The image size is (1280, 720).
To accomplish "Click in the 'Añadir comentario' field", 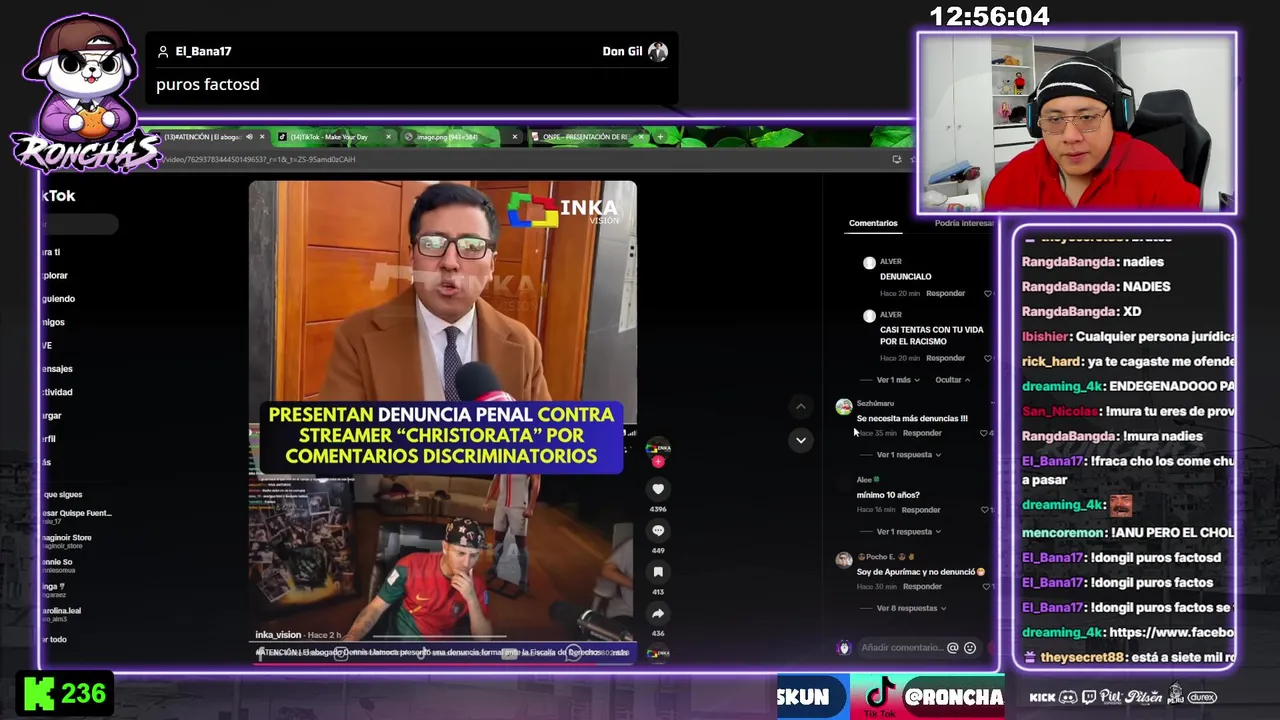I will [901, 648].
